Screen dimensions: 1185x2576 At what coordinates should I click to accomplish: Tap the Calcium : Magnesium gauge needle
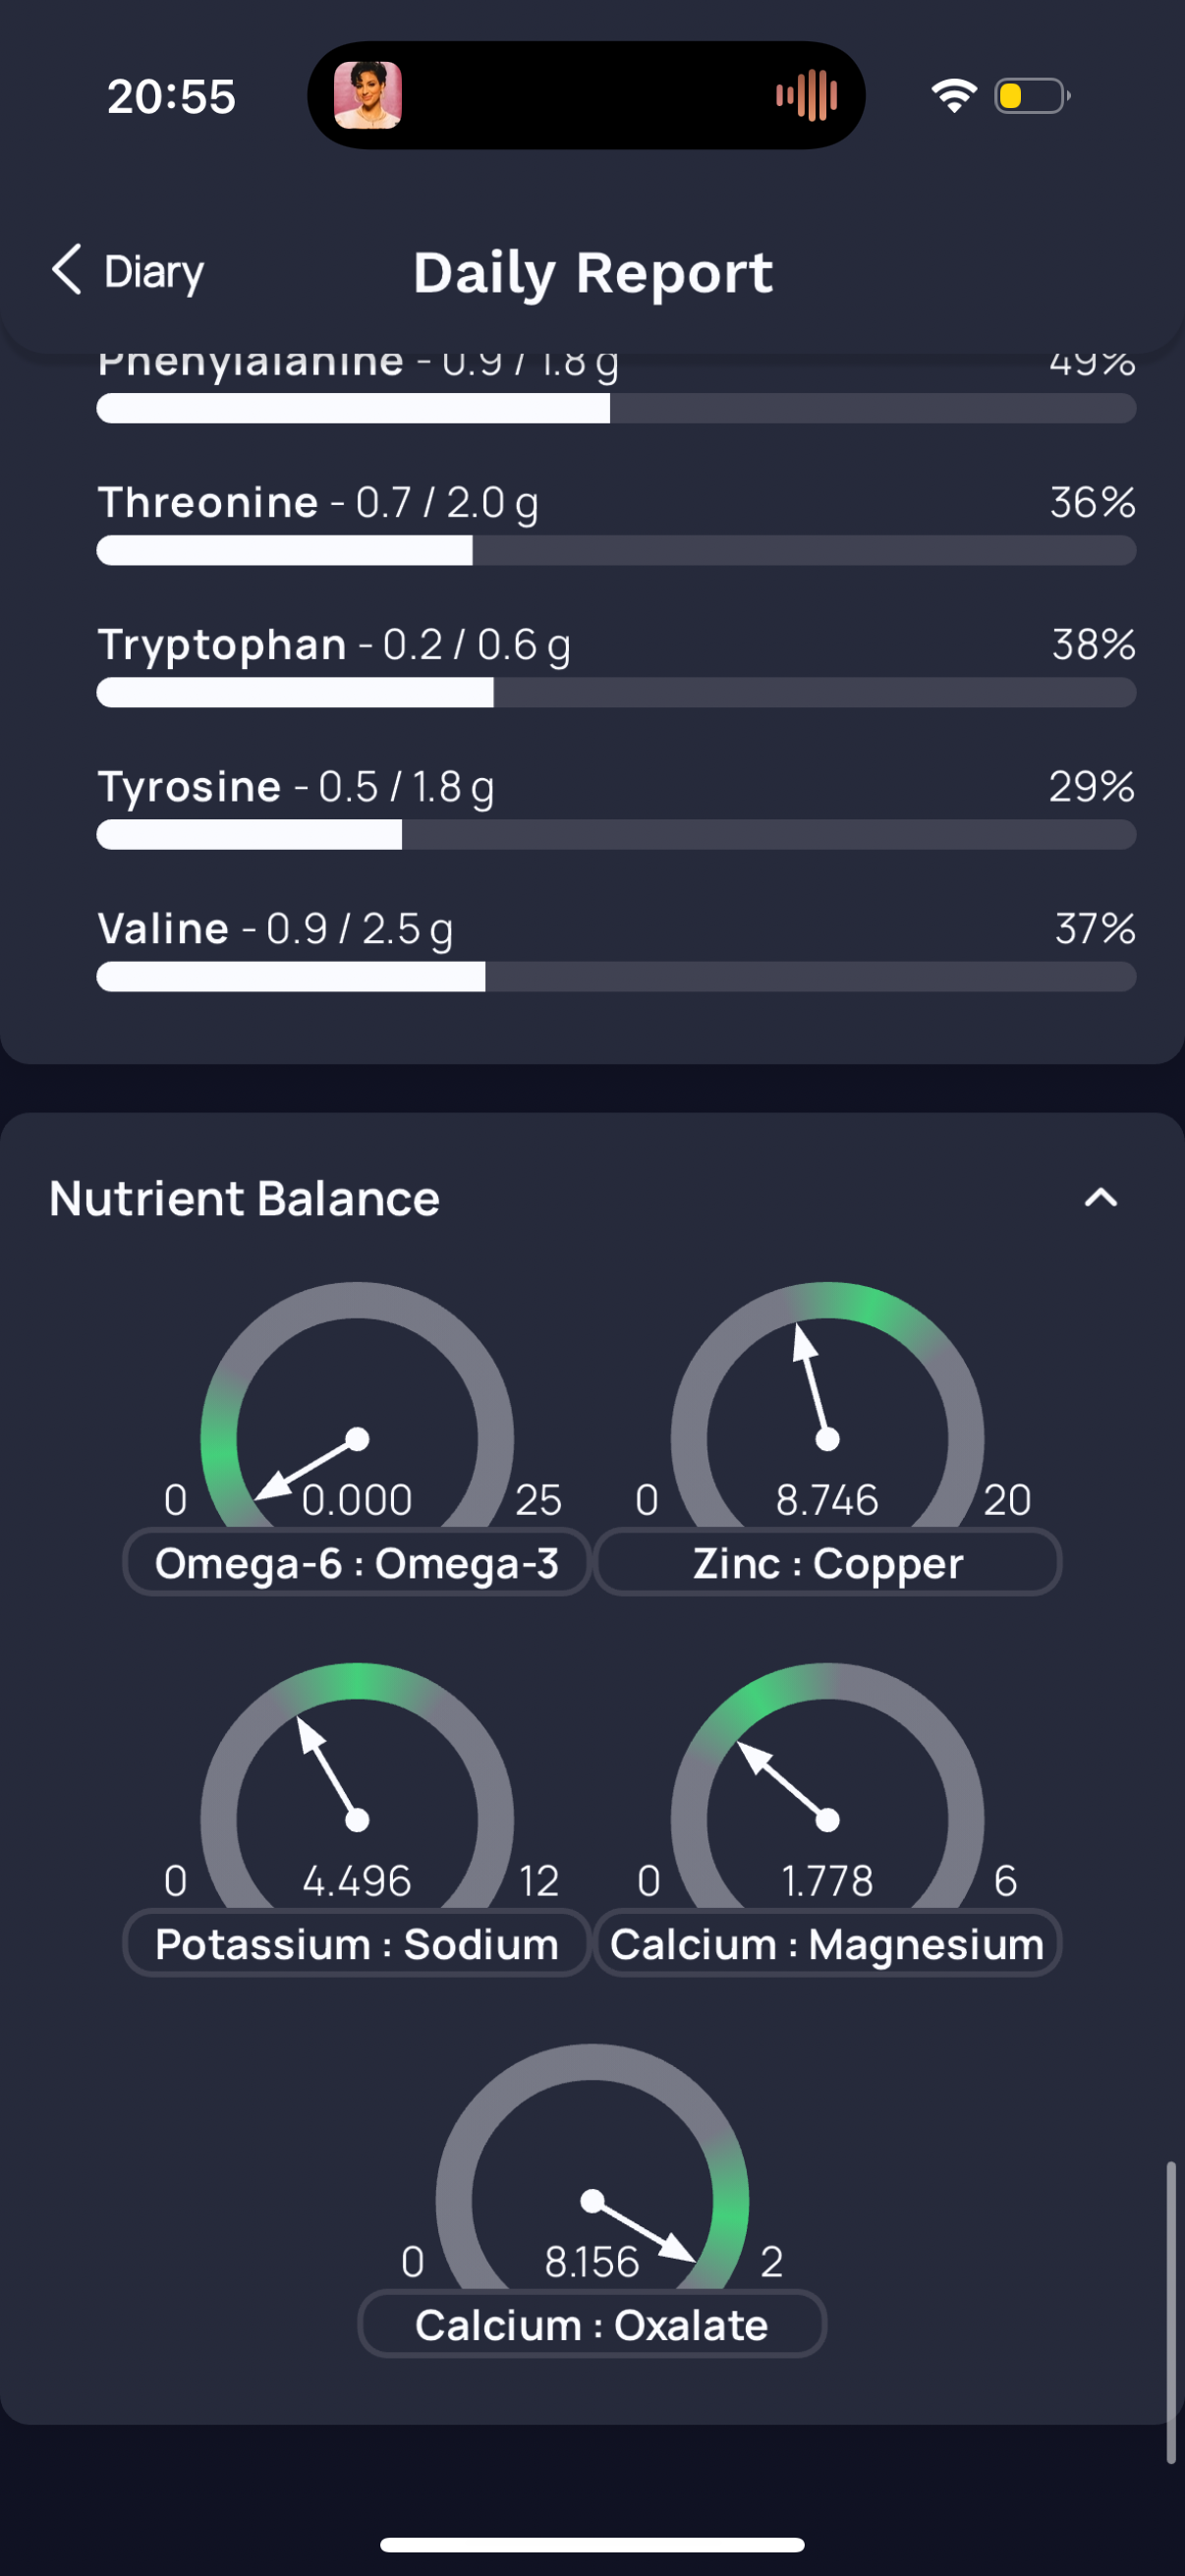[x=783, y=1781]
